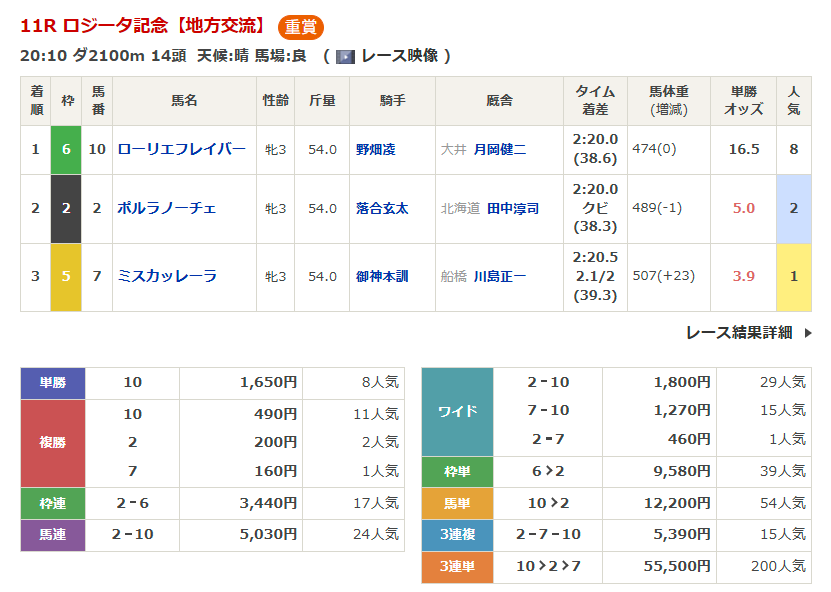Click the yellow frame 5 box
Screen dimensions: 831x592
(x=66, y=276)
